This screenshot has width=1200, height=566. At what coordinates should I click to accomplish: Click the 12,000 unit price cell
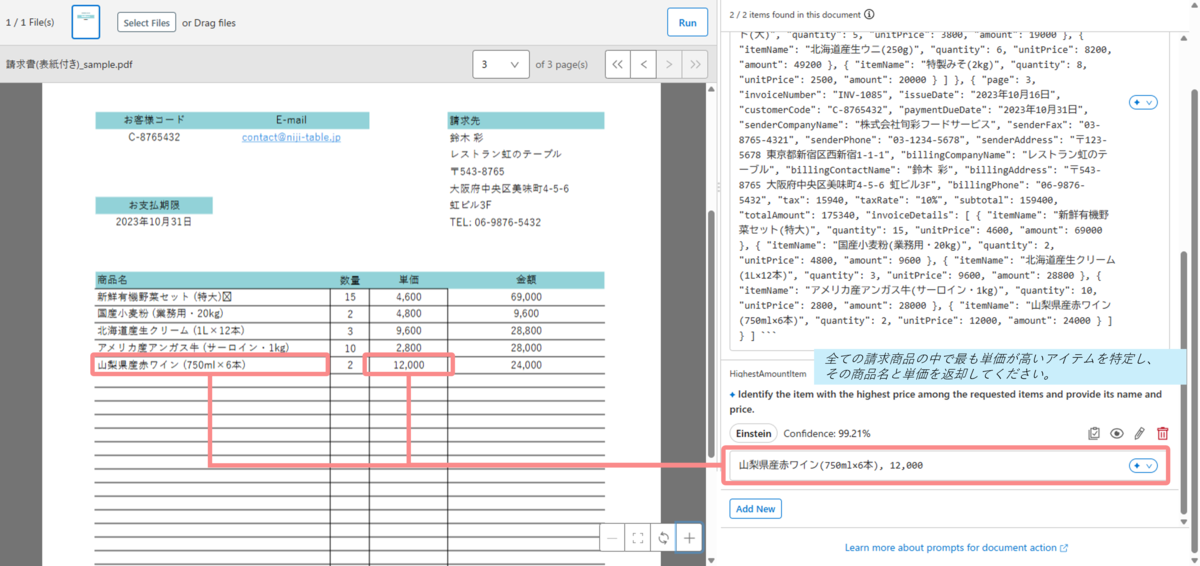click(x=409, y=365)
